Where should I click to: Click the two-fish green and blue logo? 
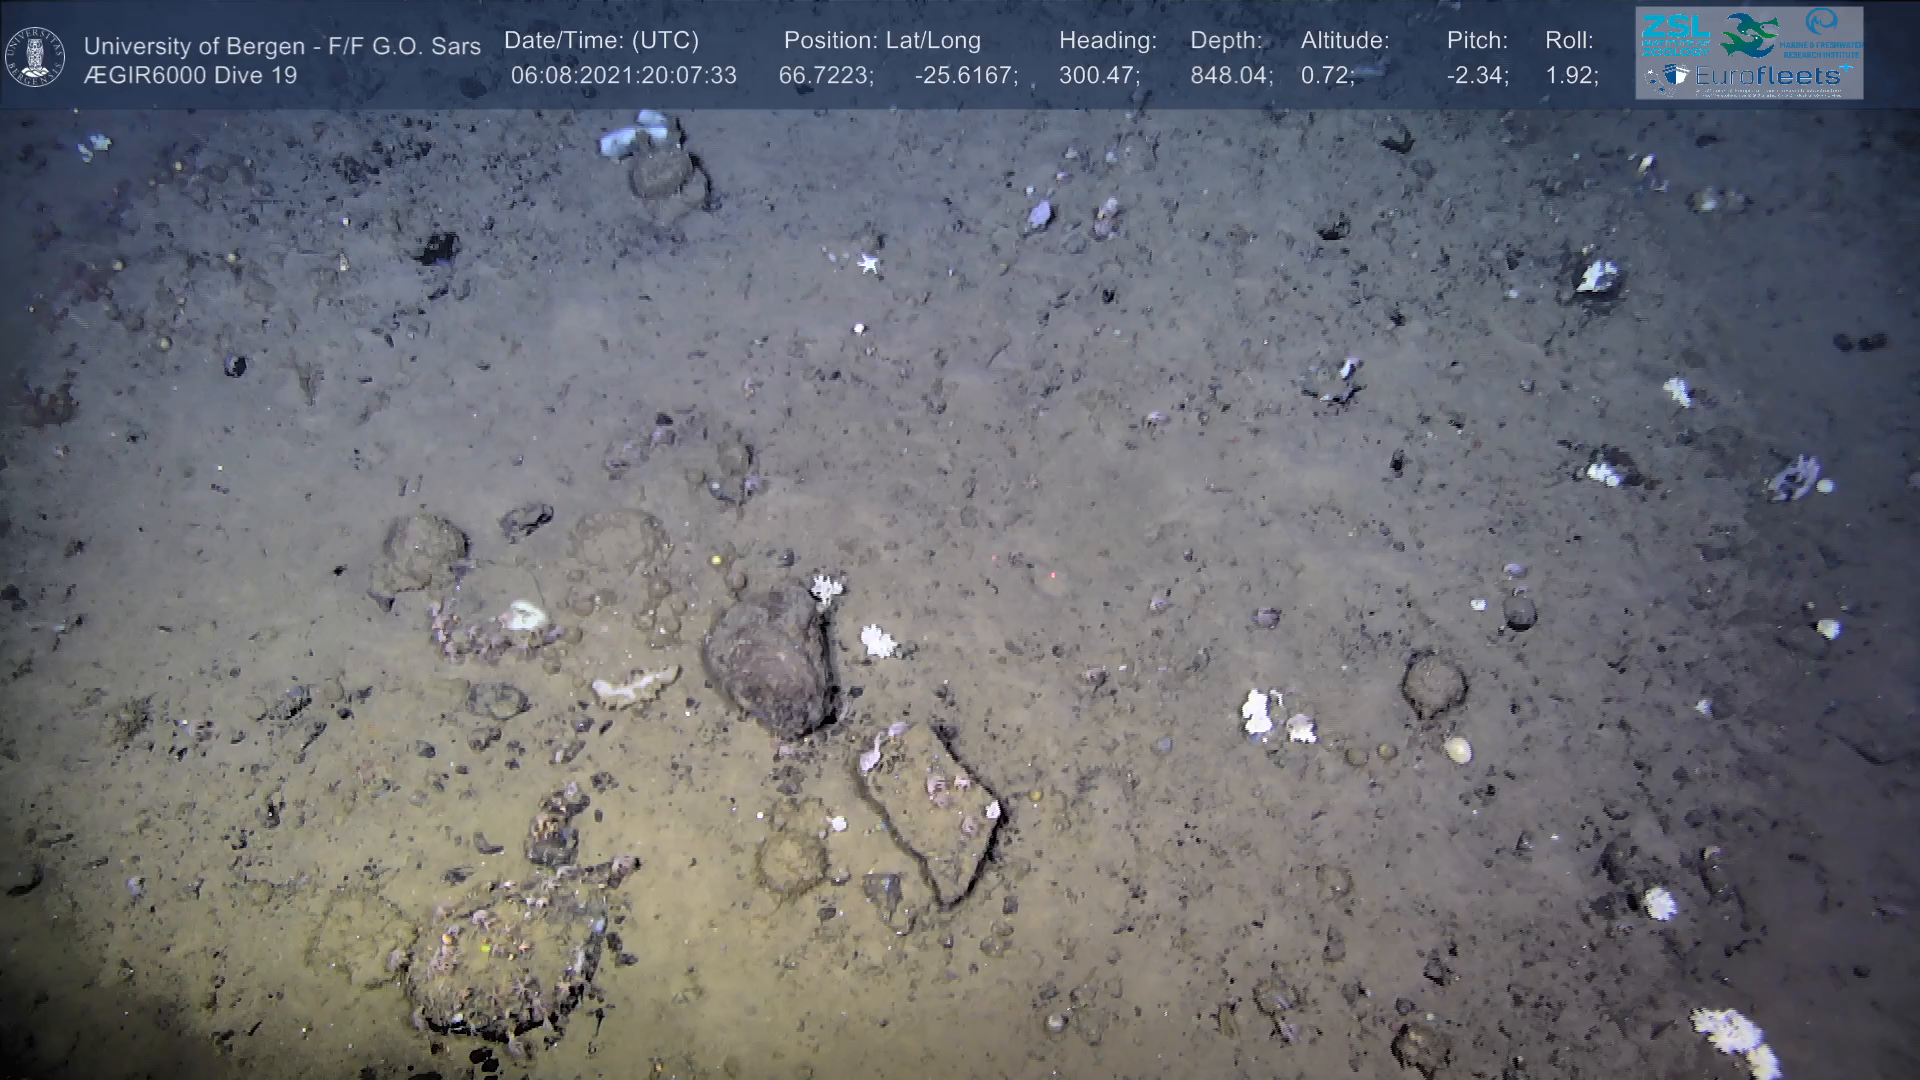[1747, 35]
